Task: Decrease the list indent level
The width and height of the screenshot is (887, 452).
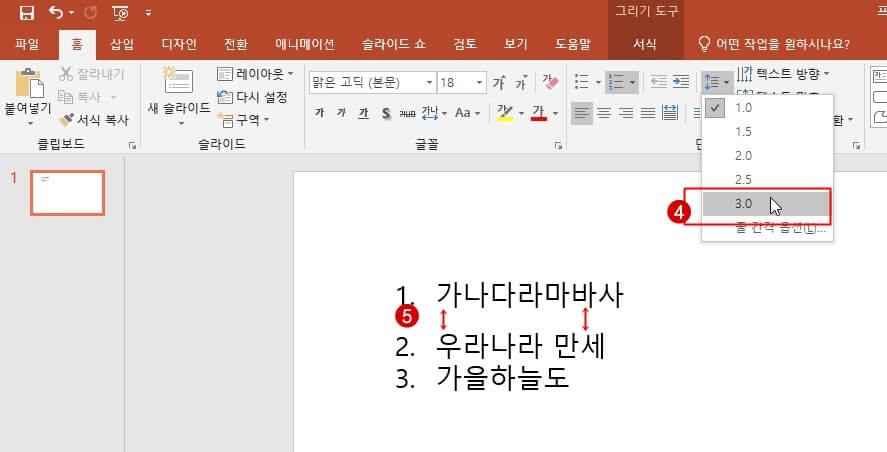Action: [x=658, y=83]
